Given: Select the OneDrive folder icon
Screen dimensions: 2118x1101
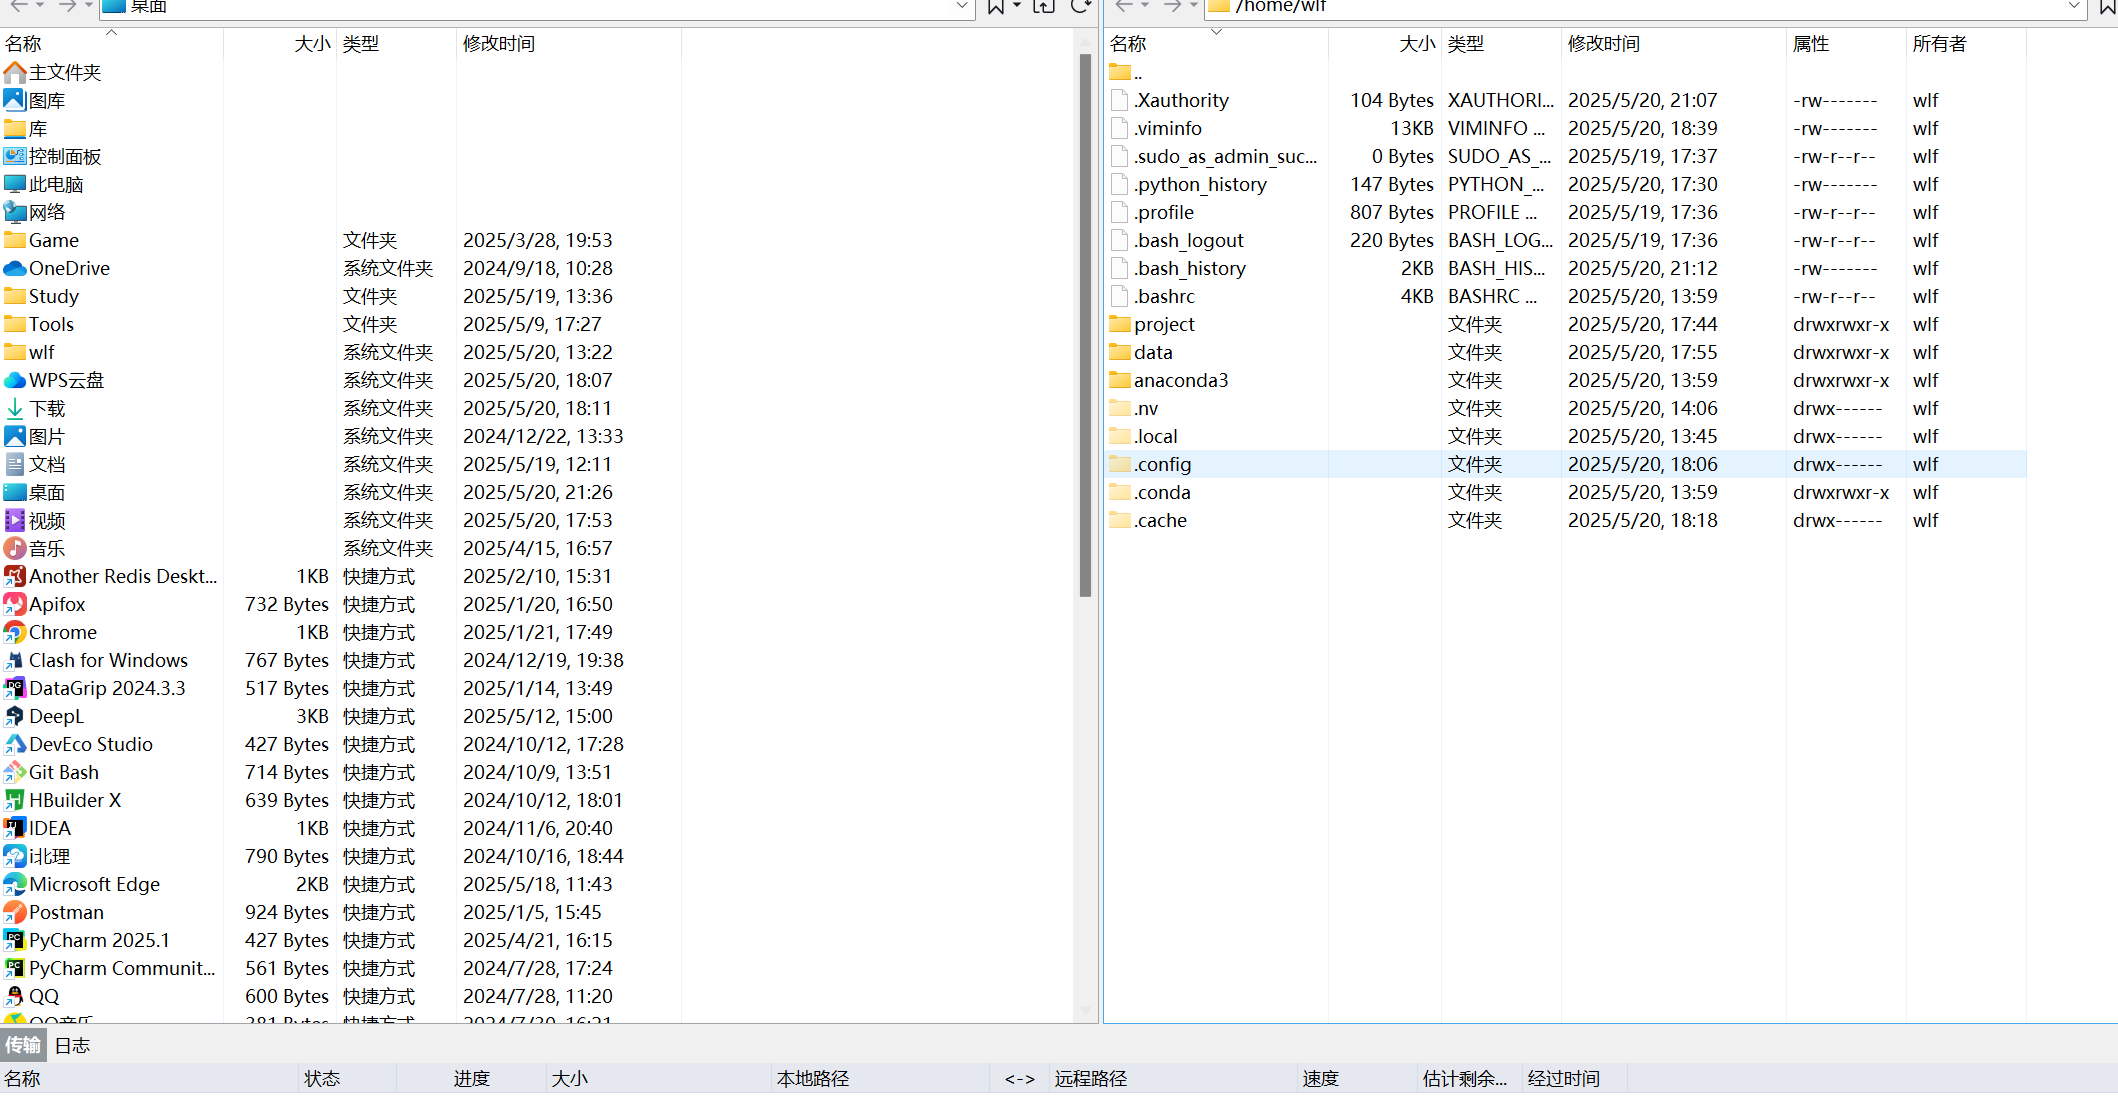Looking at the screenshot, I should pyautogui.click(x=15, y=268).
